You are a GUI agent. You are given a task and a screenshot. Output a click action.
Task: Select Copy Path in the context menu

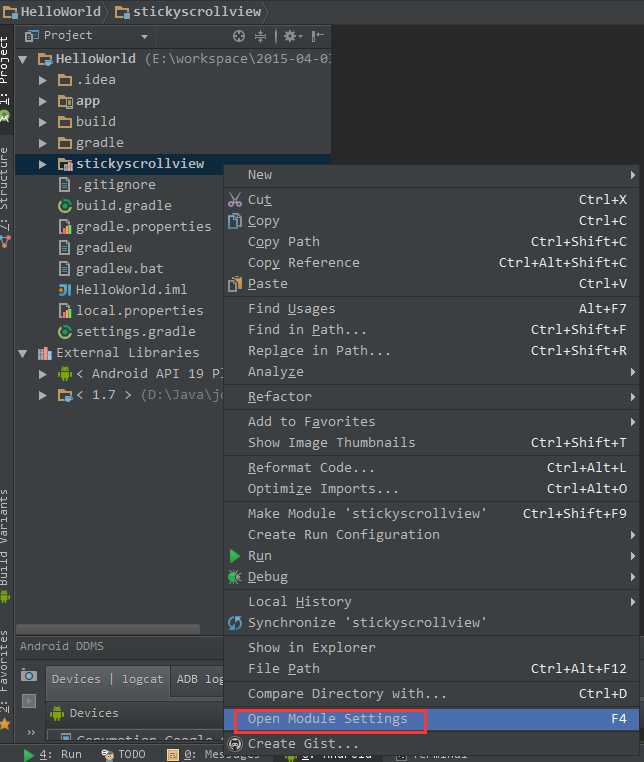[284, 241]
